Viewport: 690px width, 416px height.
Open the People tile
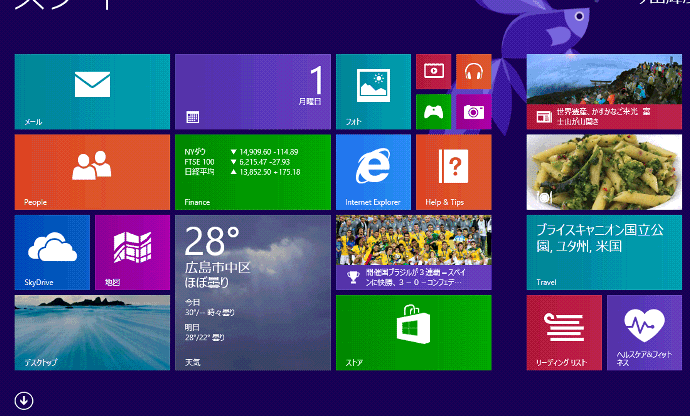(x=92, y=172)
